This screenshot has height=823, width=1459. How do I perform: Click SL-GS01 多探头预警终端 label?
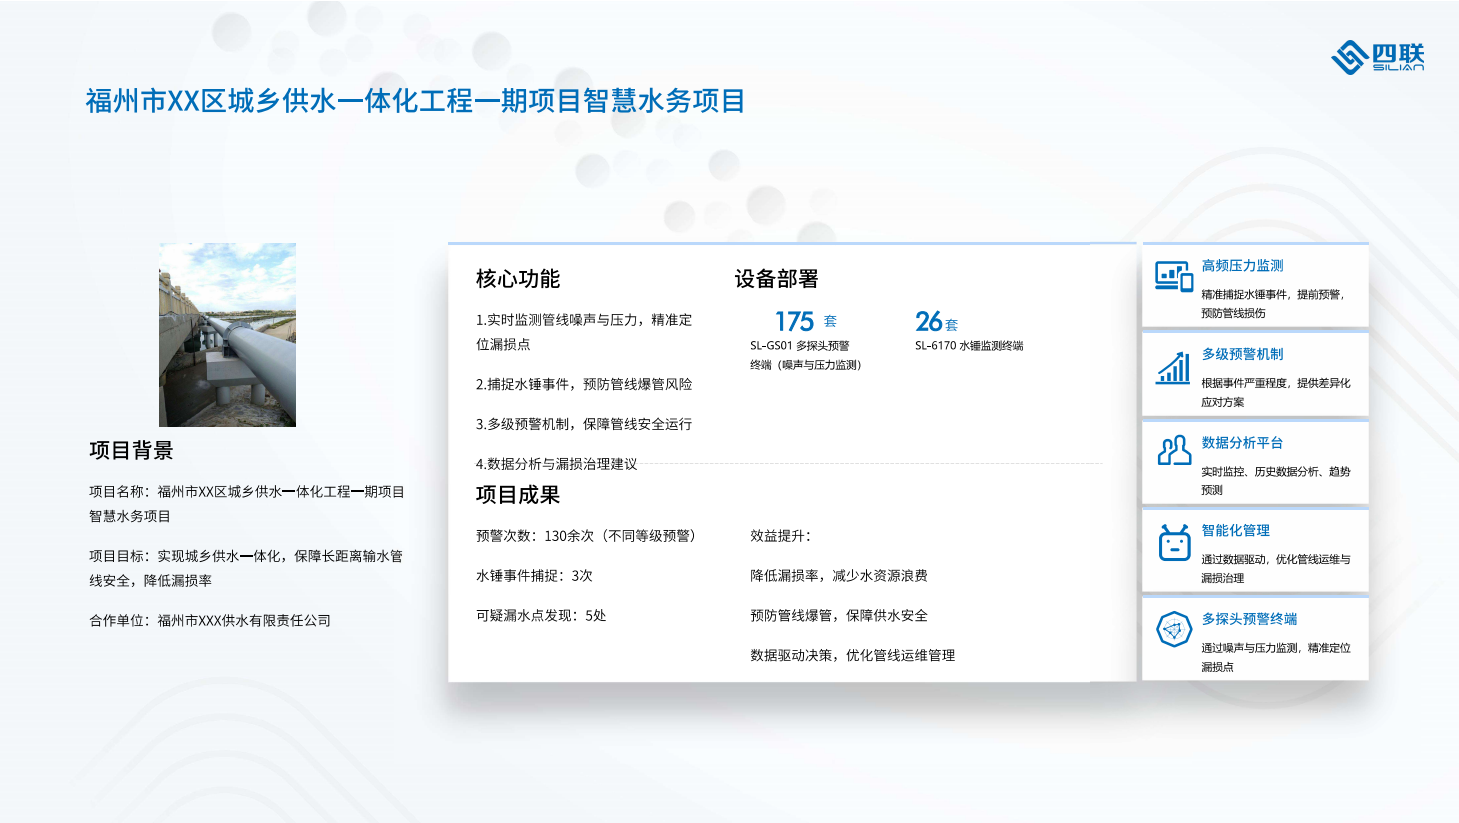click(x=806, y=355)
